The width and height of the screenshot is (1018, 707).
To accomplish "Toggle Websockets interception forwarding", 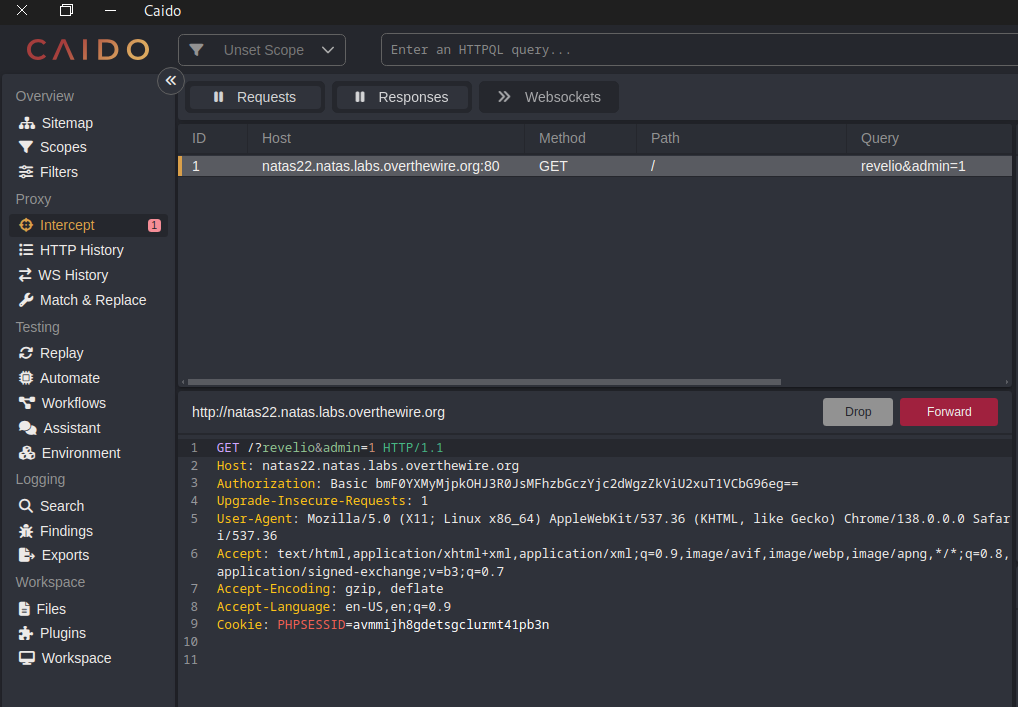I will point(548,97).
